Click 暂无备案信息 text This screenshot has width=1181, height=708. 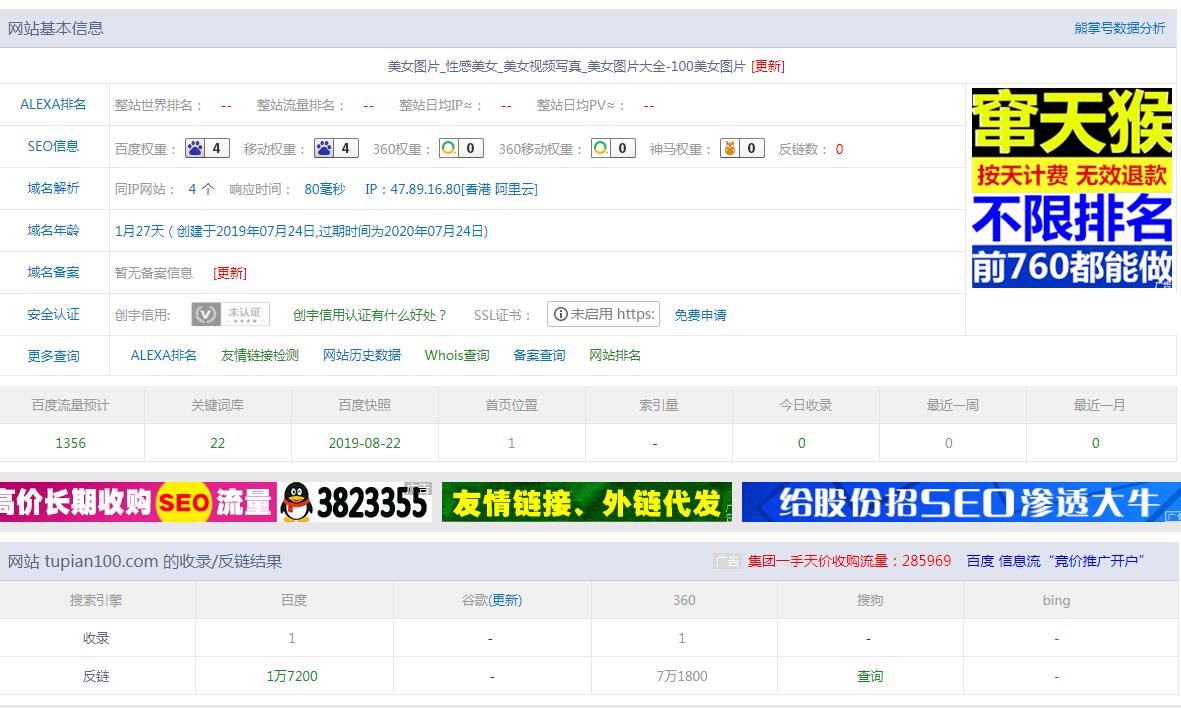tap(154, 273)
